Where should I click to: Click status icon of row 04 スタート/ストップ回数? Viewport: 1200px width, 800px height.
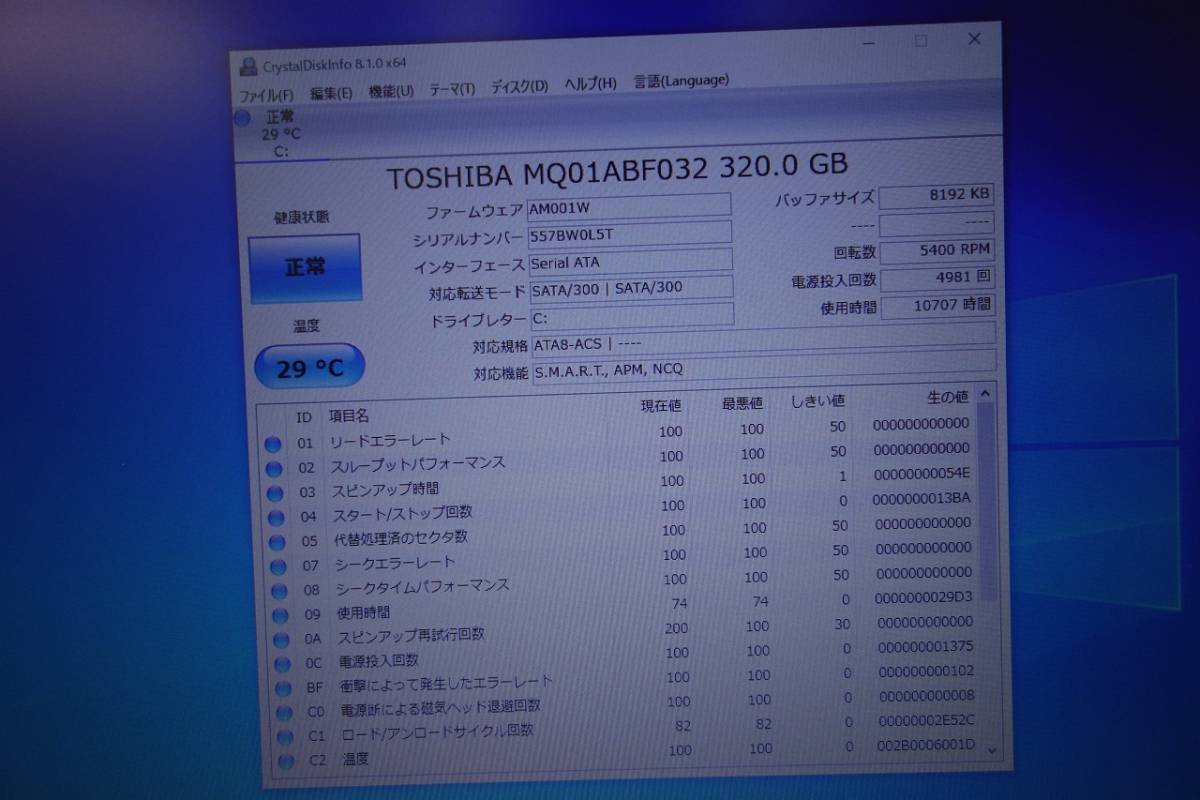[276, 518]
